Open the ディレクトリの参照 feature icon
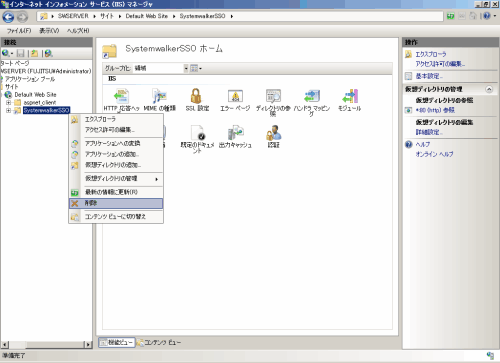The image size is (500, 363). [x=273, y=96]
